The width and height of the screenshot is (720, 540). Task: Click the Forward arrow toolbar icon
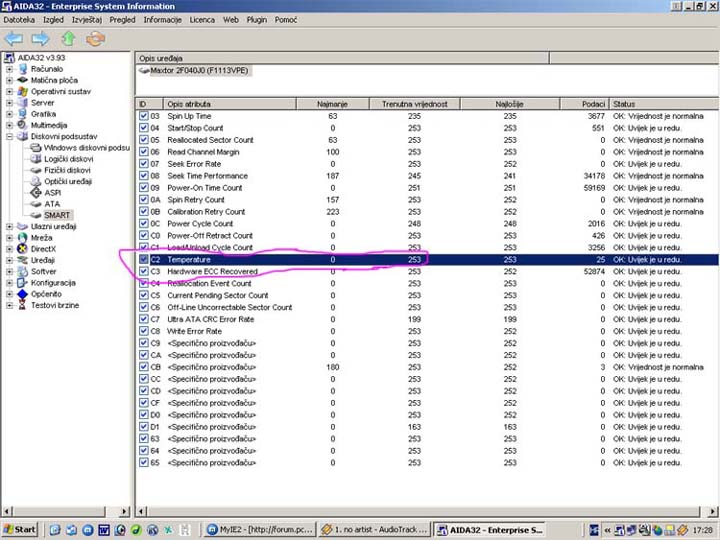(x=40, y=39)
